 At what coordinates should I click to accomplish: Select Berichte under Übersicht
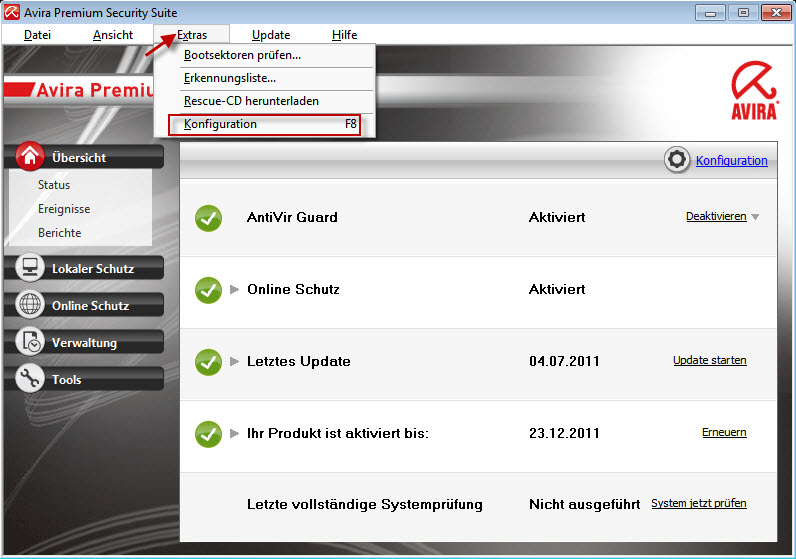coord(59,233)
